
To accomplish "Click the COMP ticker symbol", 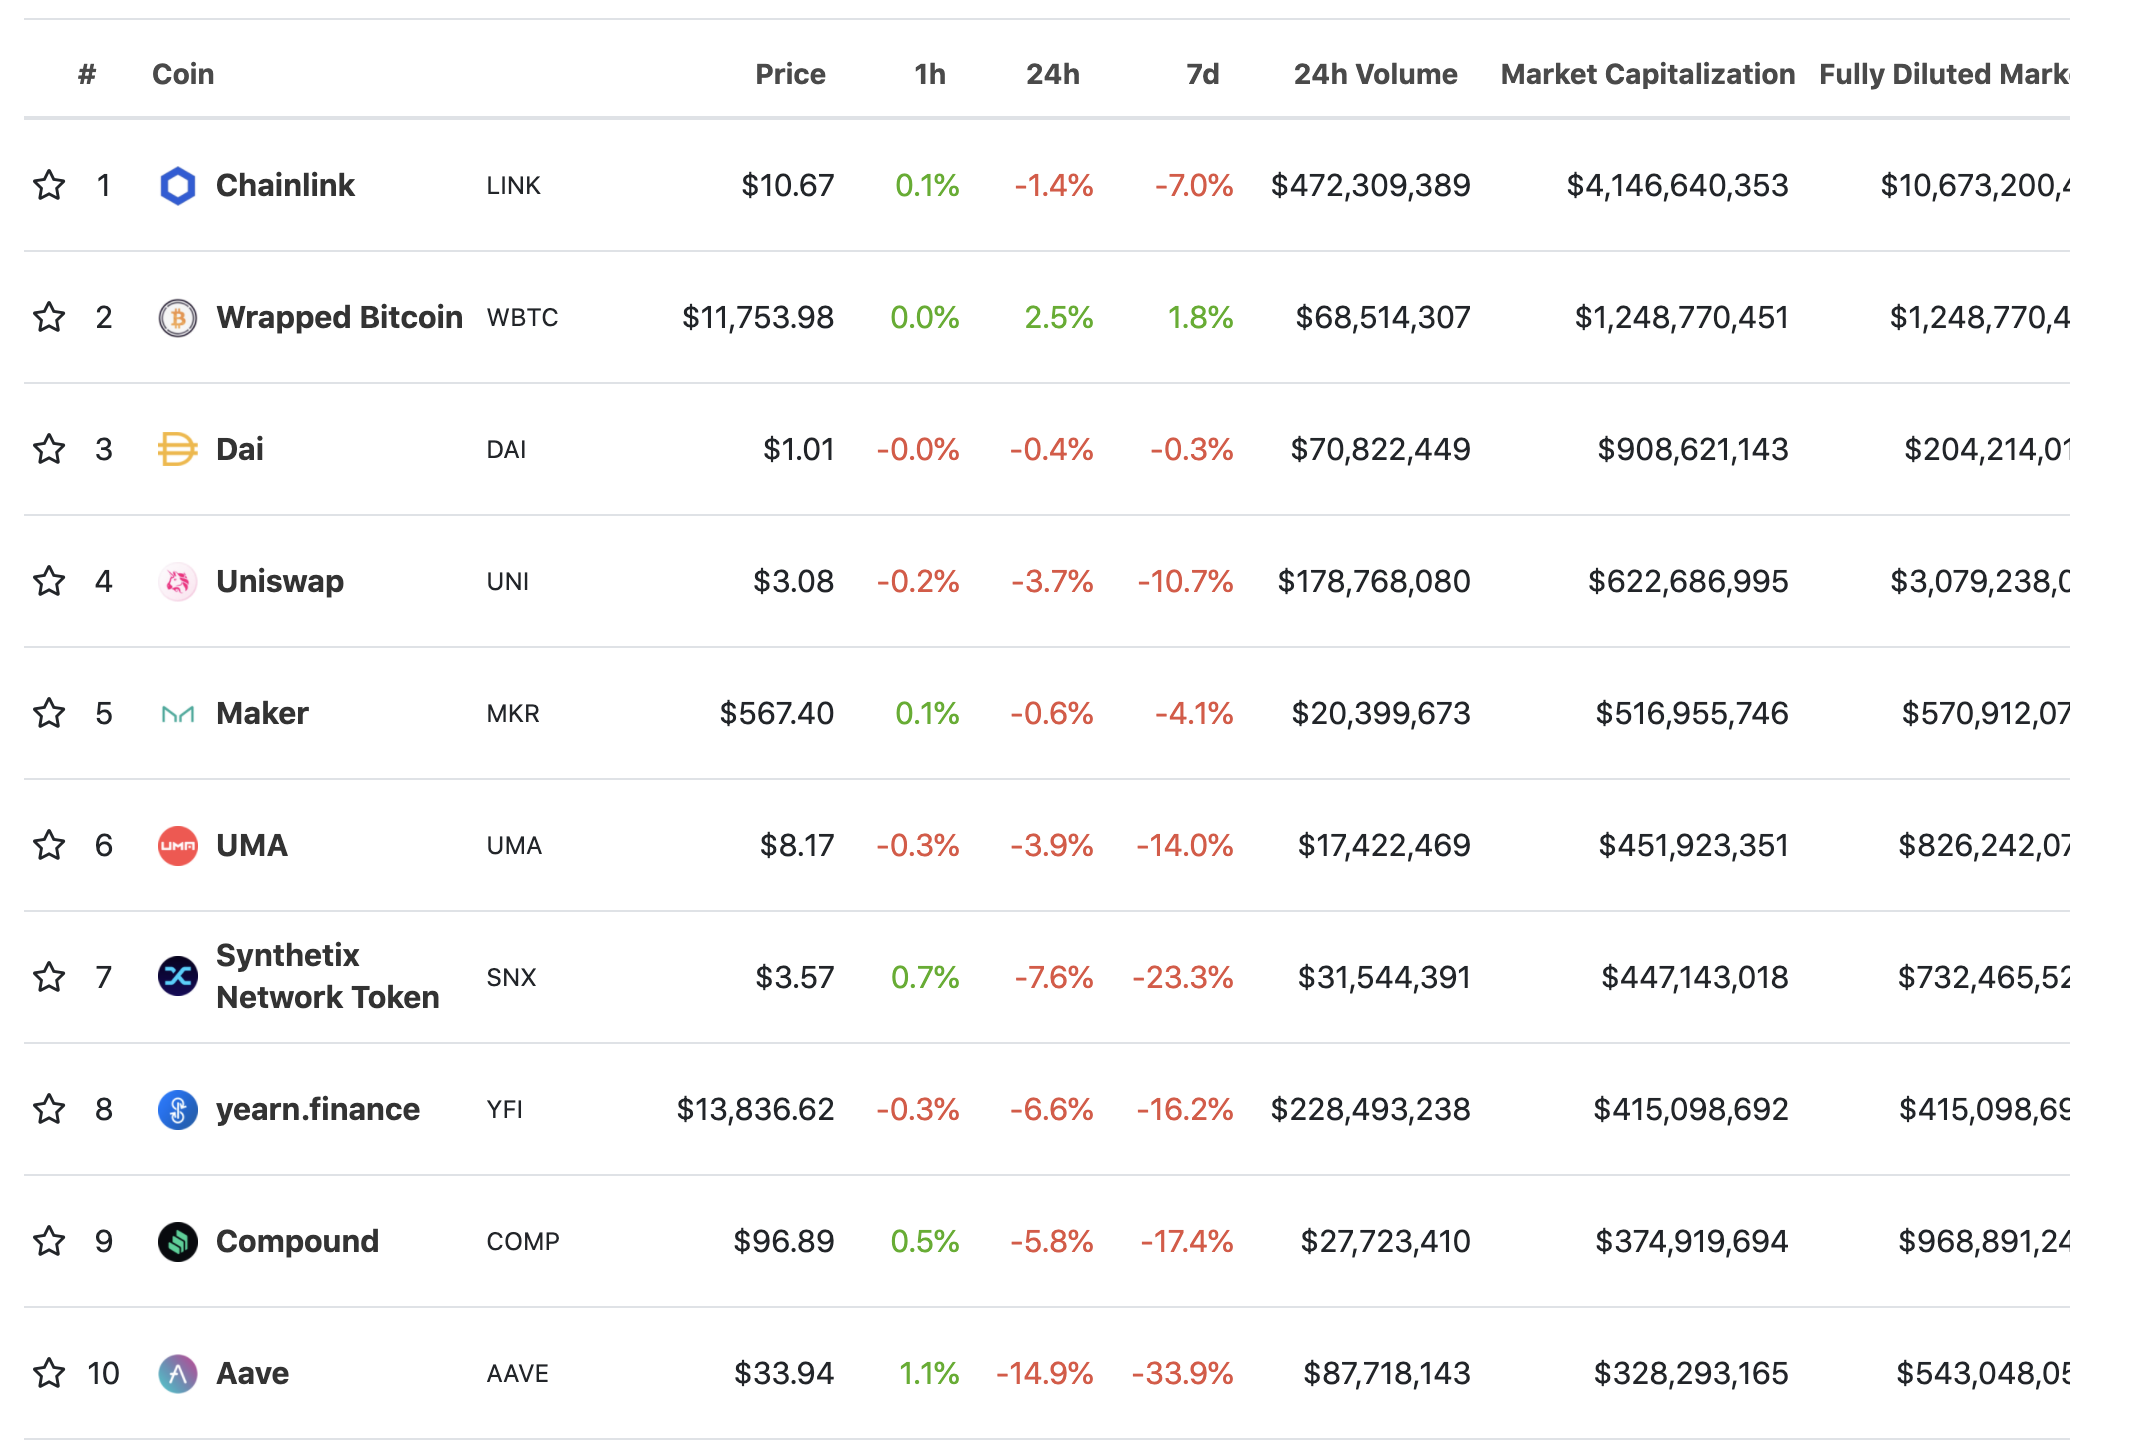I will click(523, 1242).
